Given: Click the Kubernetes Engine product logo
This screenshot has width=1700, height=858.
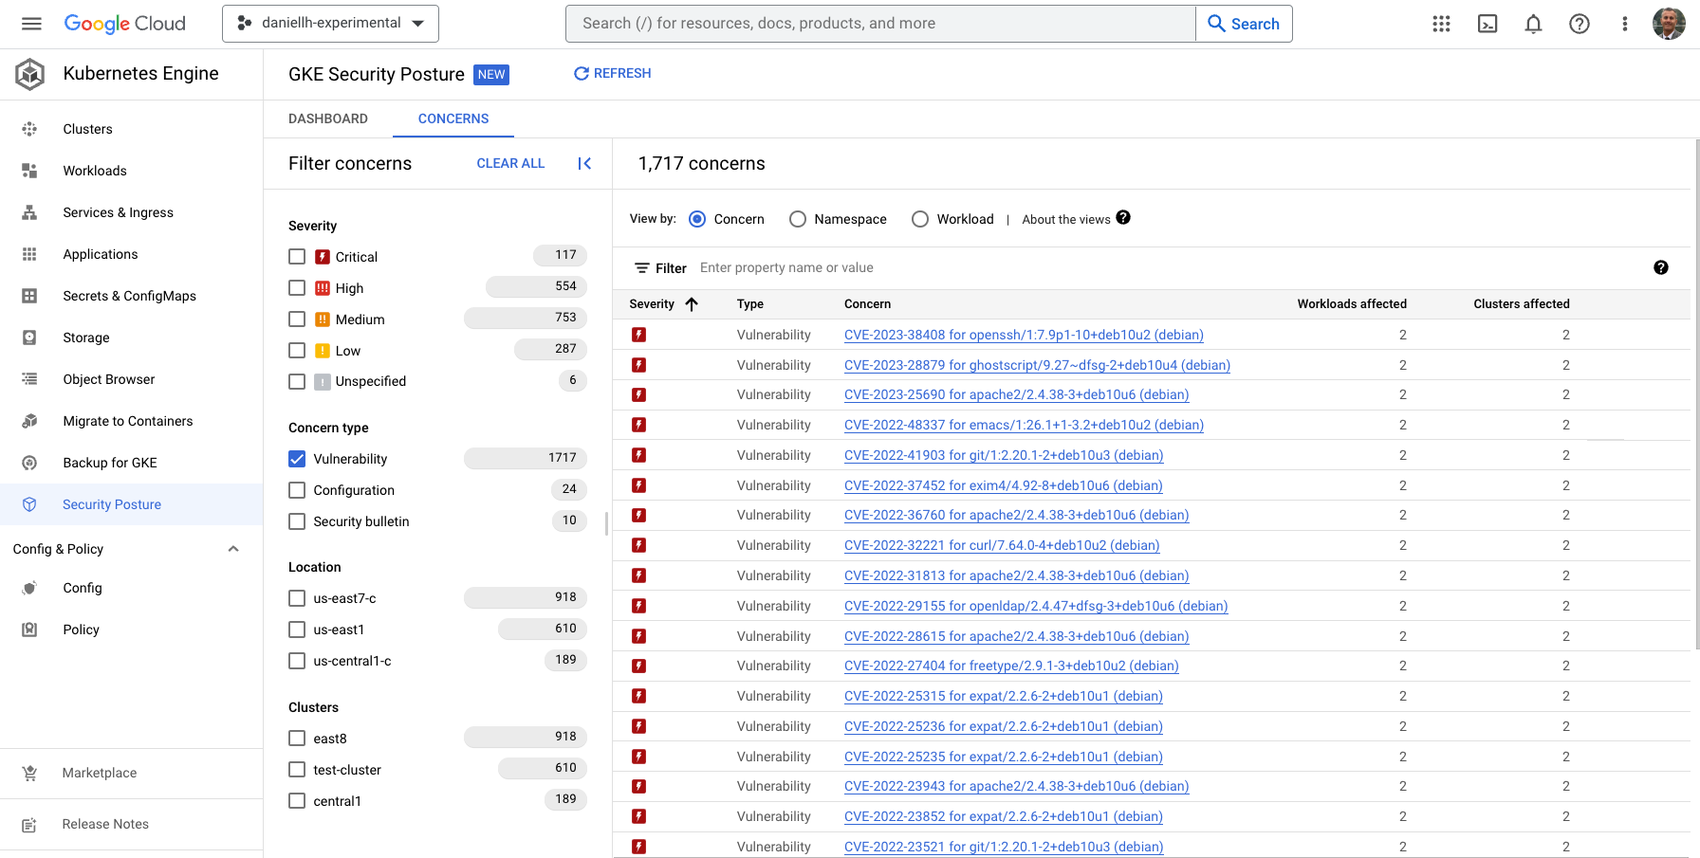Looking at the screenshot, I should [30, 73].
